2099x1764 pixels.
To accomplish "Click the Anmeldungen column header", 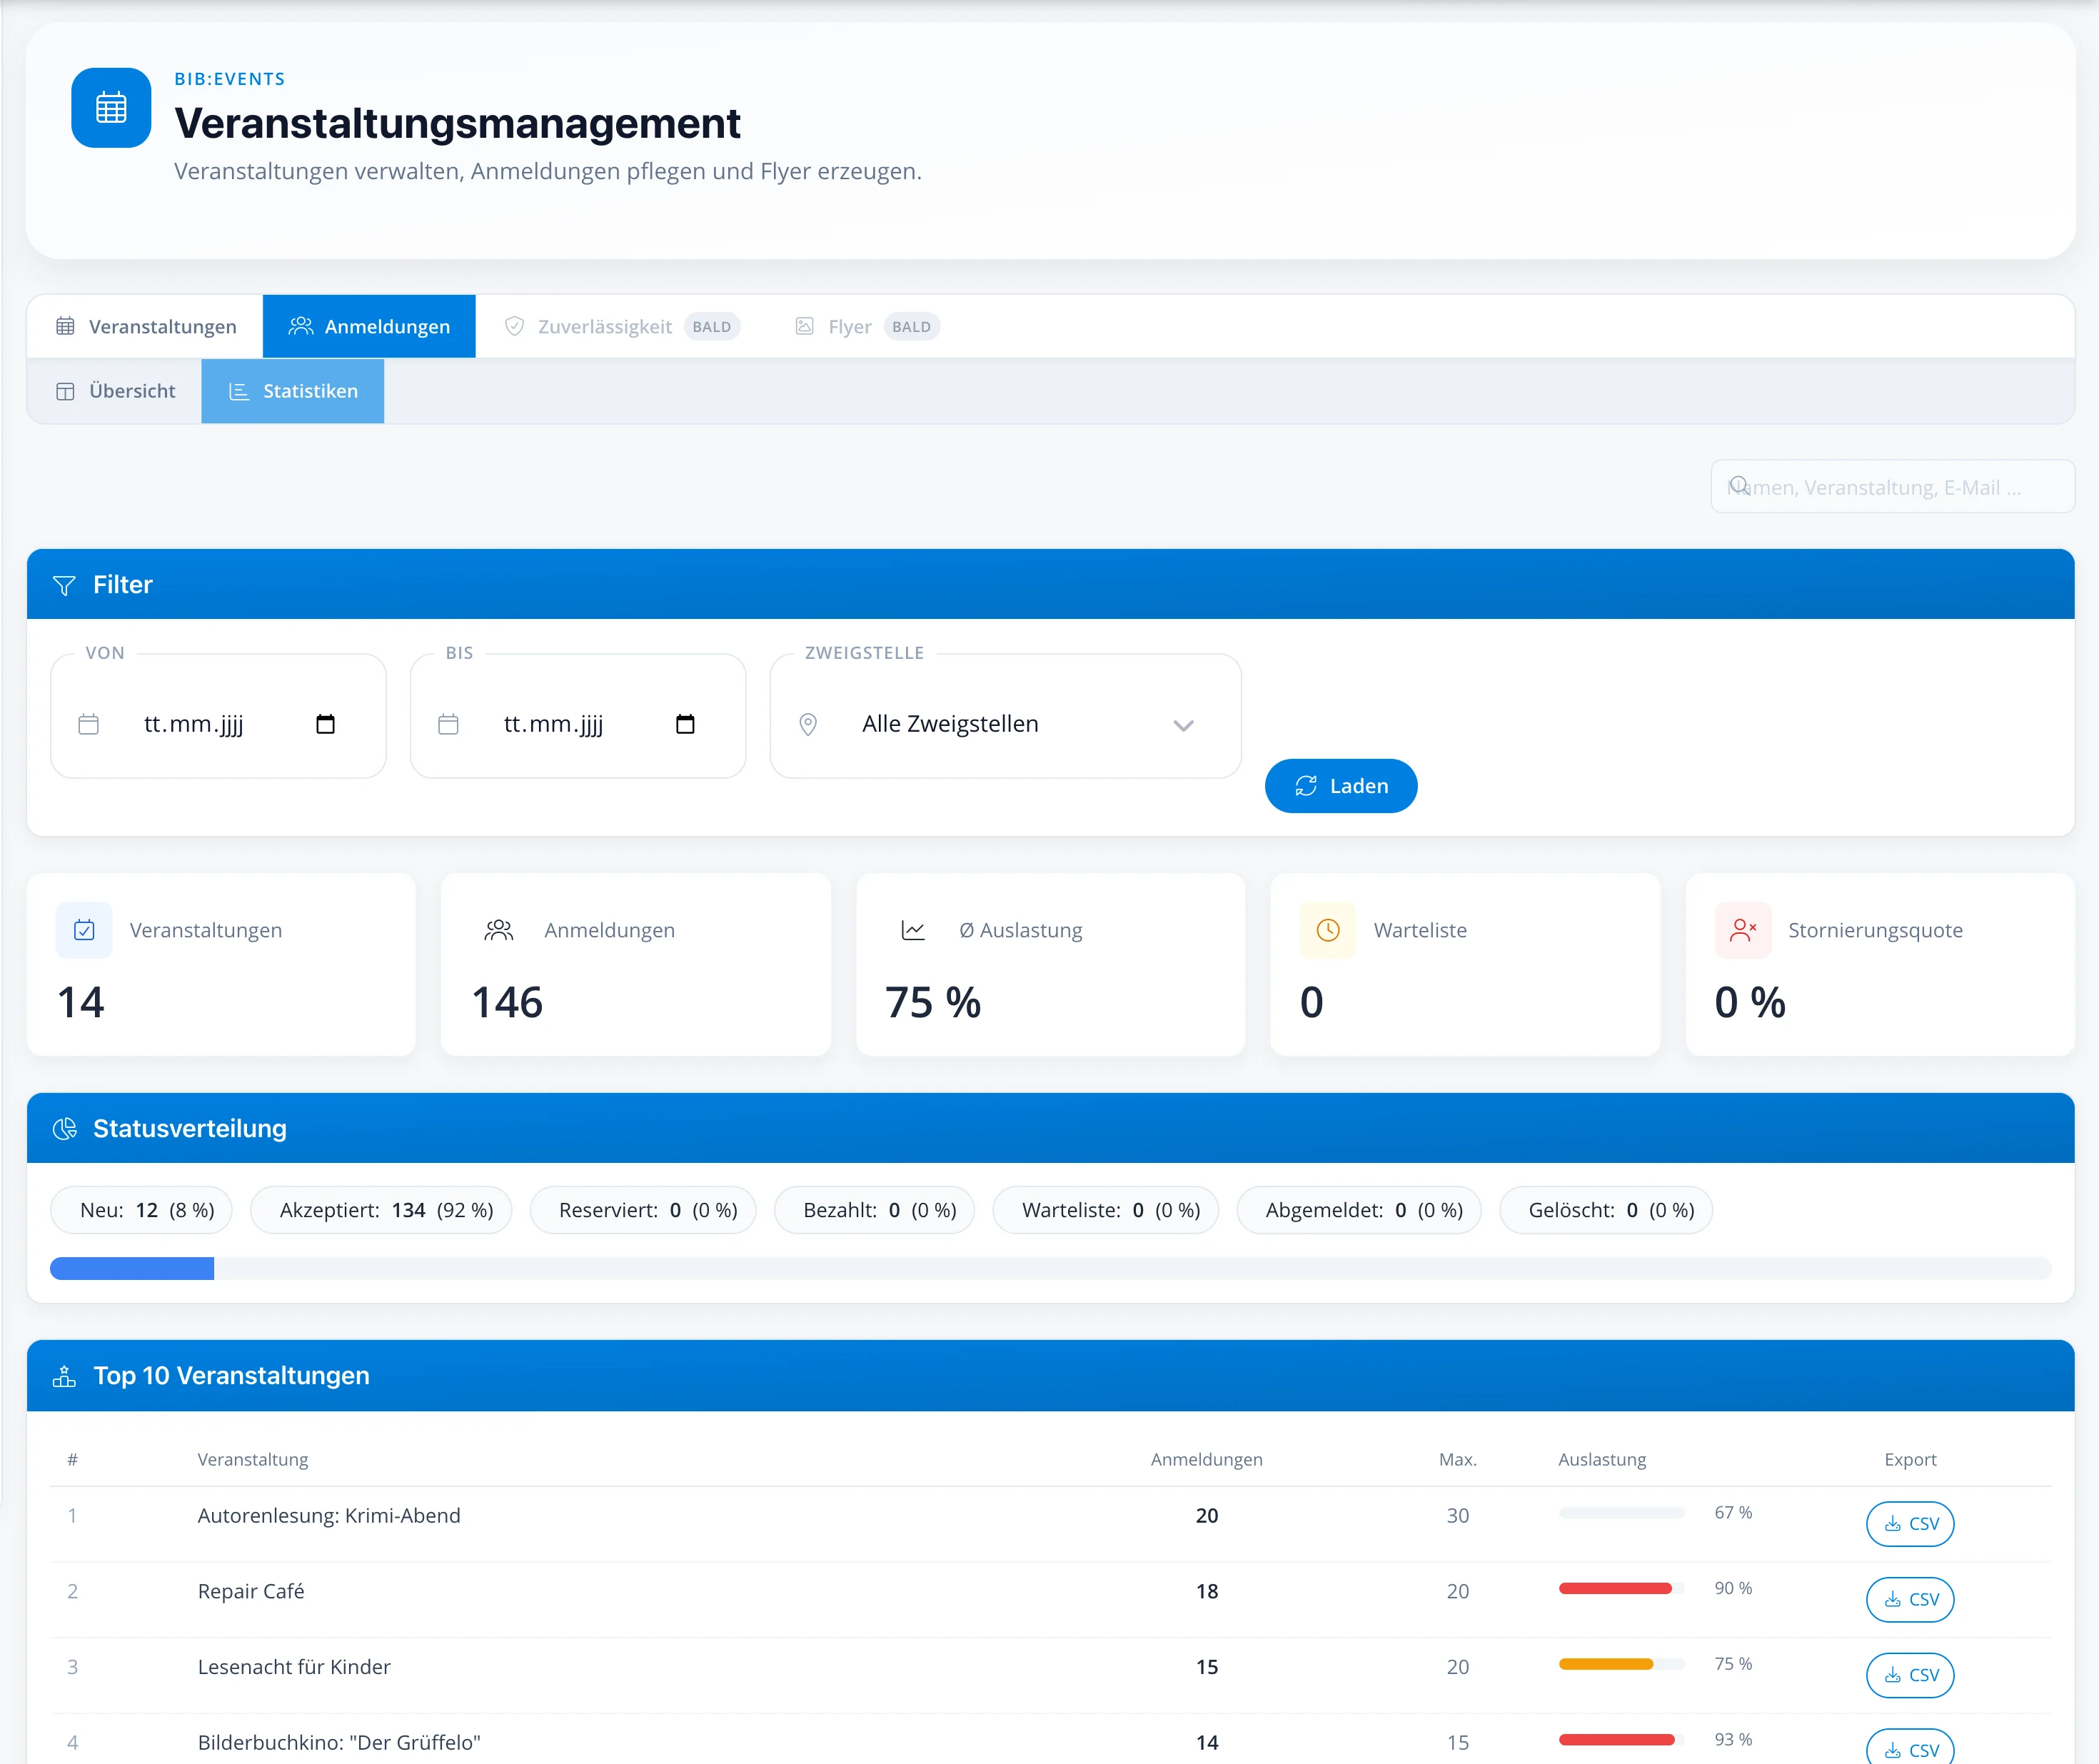I will coord(1206,1459).
